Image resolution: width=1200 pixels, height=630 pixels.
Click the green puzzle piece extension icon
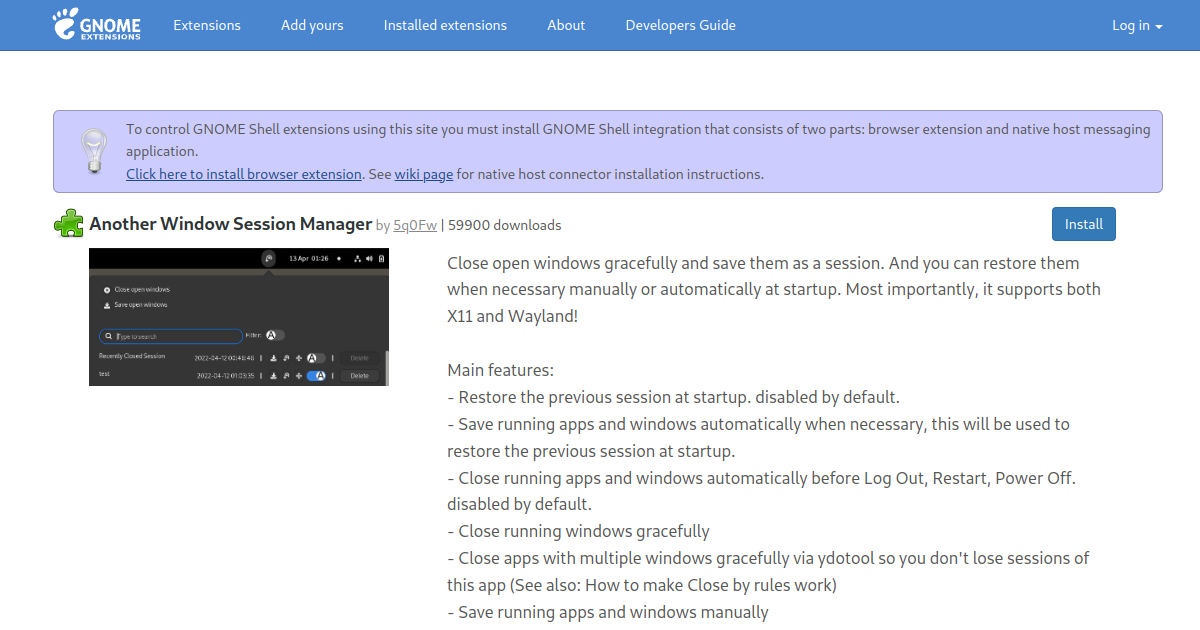69,224
